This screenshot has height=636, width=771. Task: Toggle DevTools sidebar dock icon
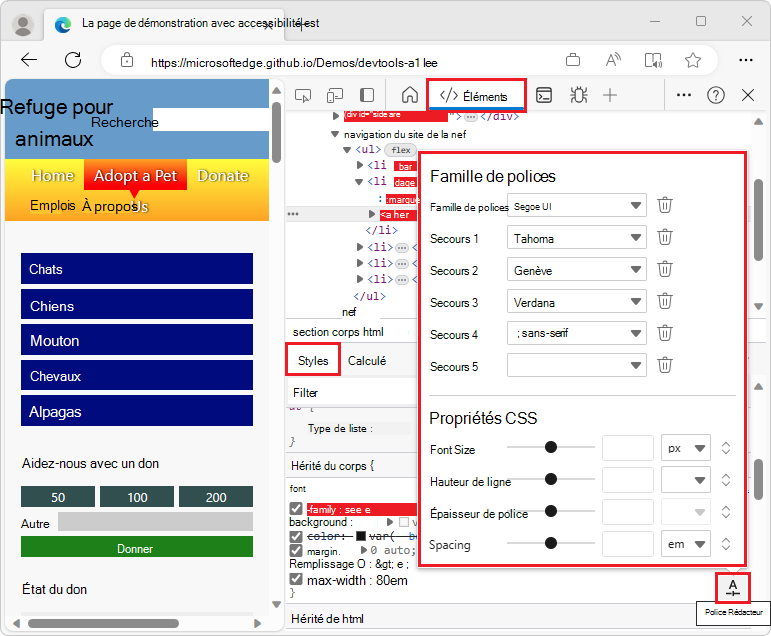tap(367, 95)
